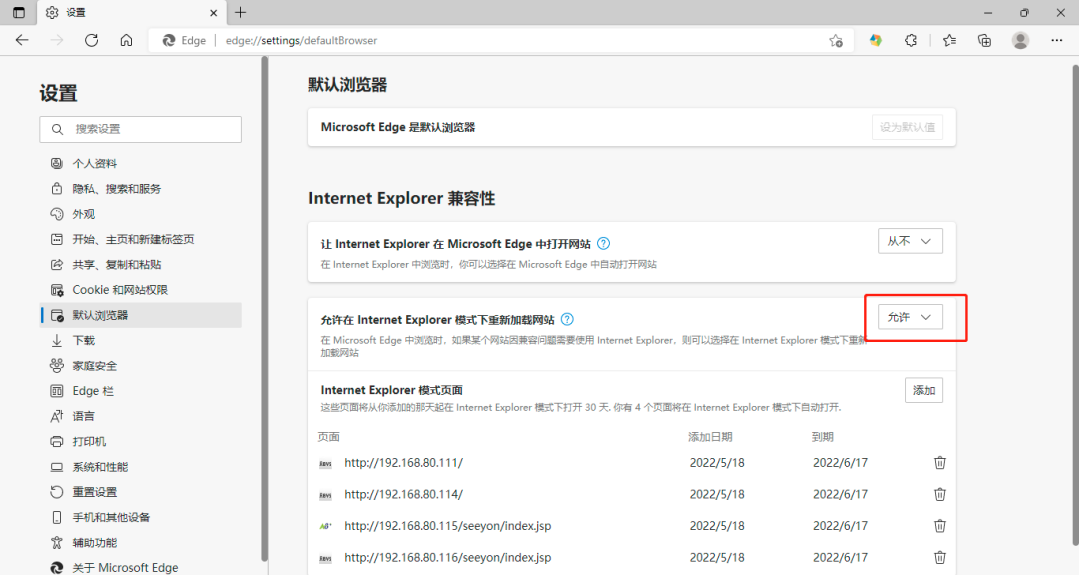Delete the http://192.168.80.114/ entry
This screenshot has width=1079, height=575.
pos(939,495)
